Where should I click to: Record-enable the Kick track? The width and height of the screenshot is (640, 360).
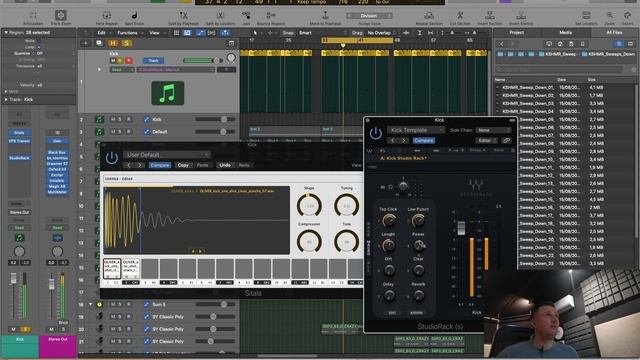point(129,60)
